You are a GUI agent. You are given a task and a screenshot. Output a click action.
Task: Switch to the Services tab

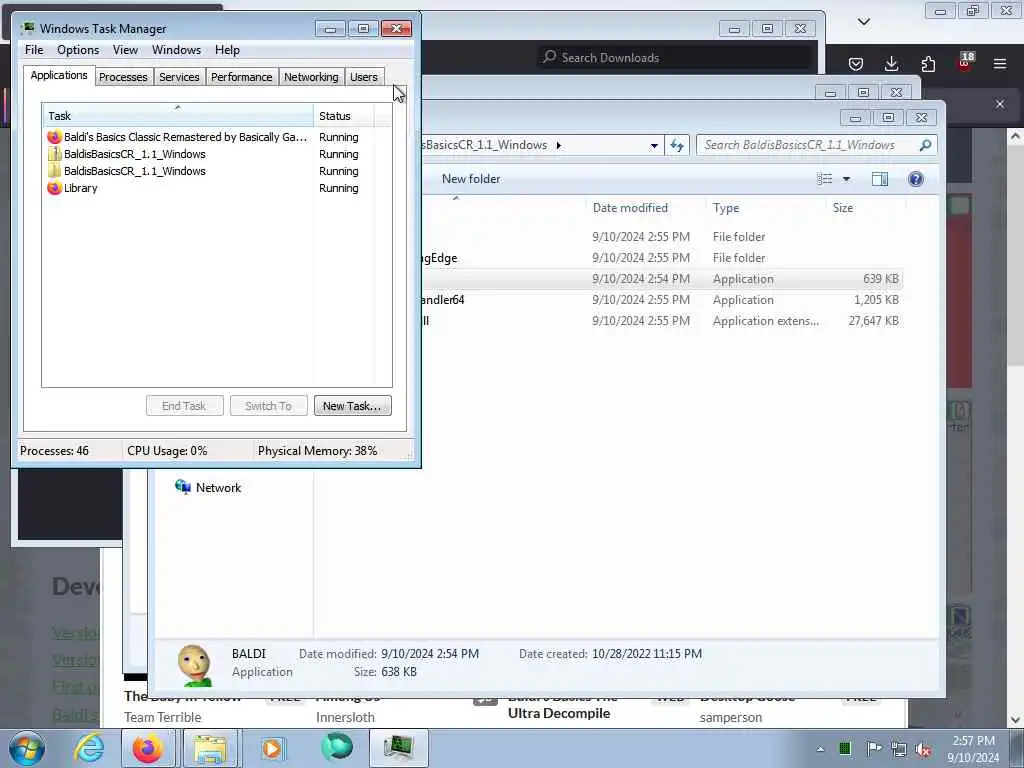pos(179,77)
